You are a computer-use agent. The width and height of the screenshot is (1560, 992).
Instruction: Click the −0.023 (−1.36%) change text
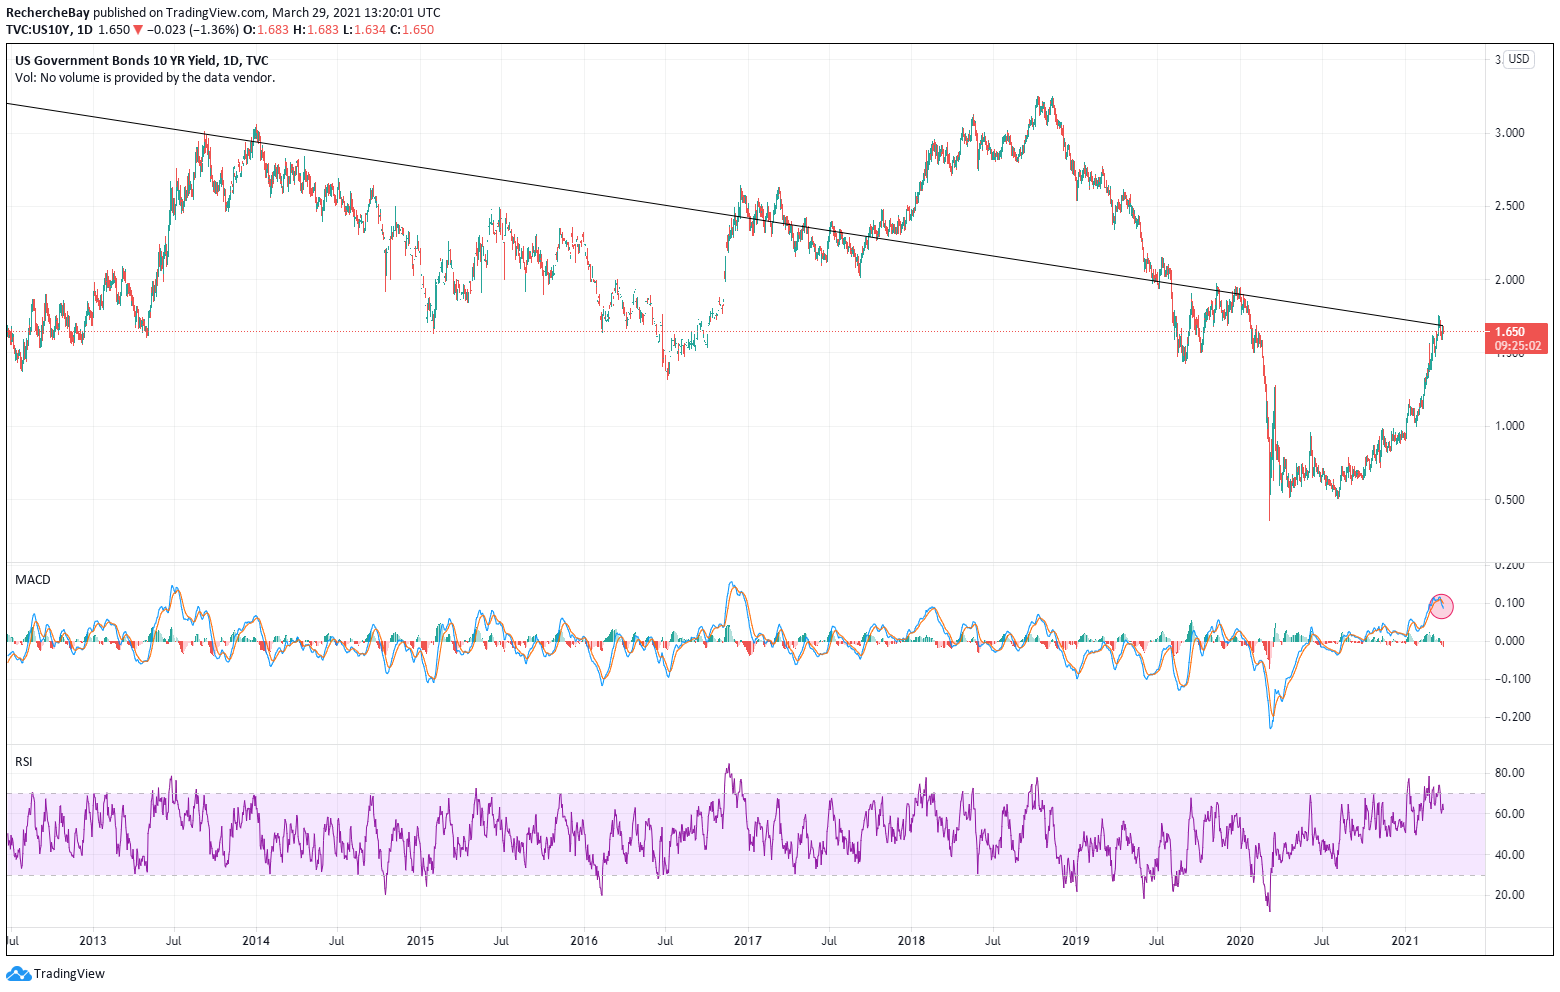tap(193, 30)
